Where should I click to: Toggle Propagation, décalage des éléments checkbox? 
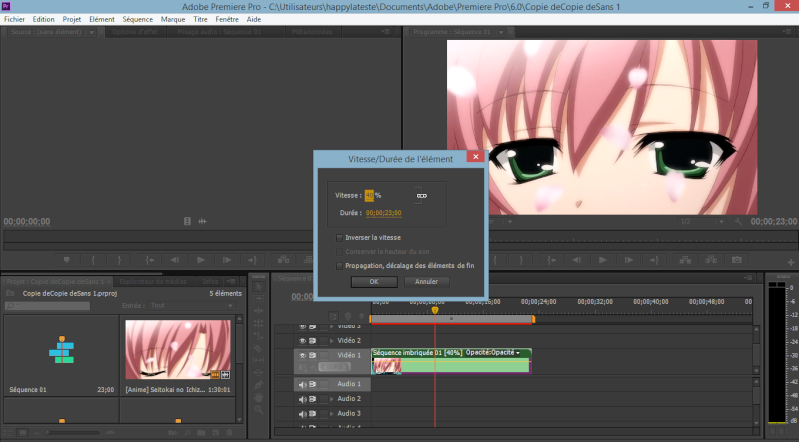pyautogui.click(x=339, y=266)
